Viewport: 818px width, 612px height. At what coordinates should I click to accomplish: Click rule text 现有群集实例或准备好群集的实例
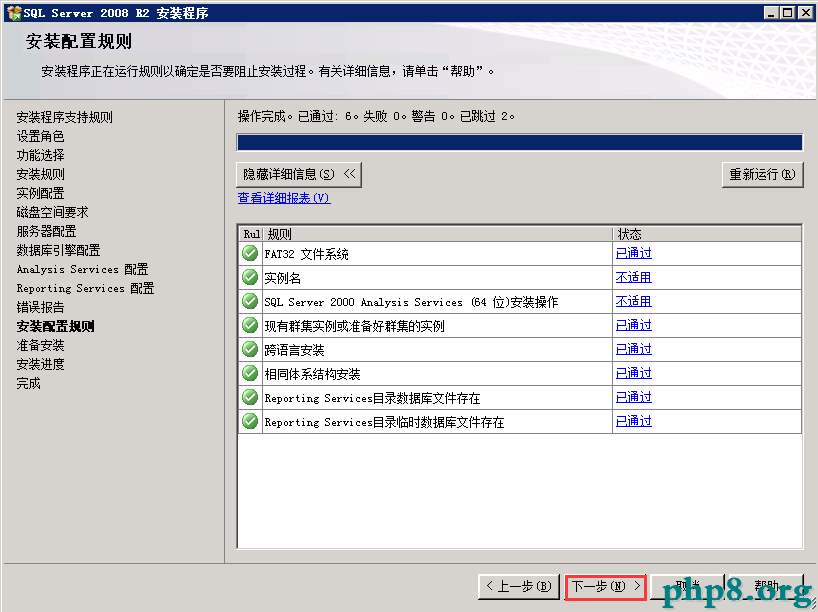point(354,326)
